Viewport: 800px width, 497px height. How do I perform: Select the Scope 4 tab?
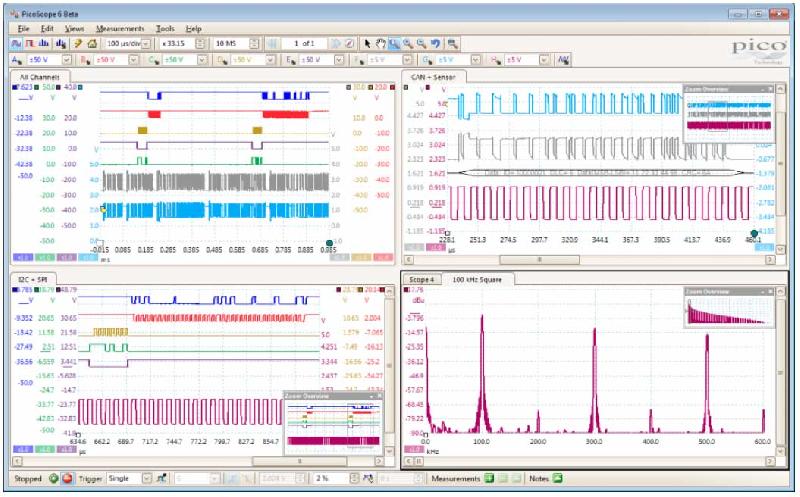pyautogui.click(x=422, y=279)
